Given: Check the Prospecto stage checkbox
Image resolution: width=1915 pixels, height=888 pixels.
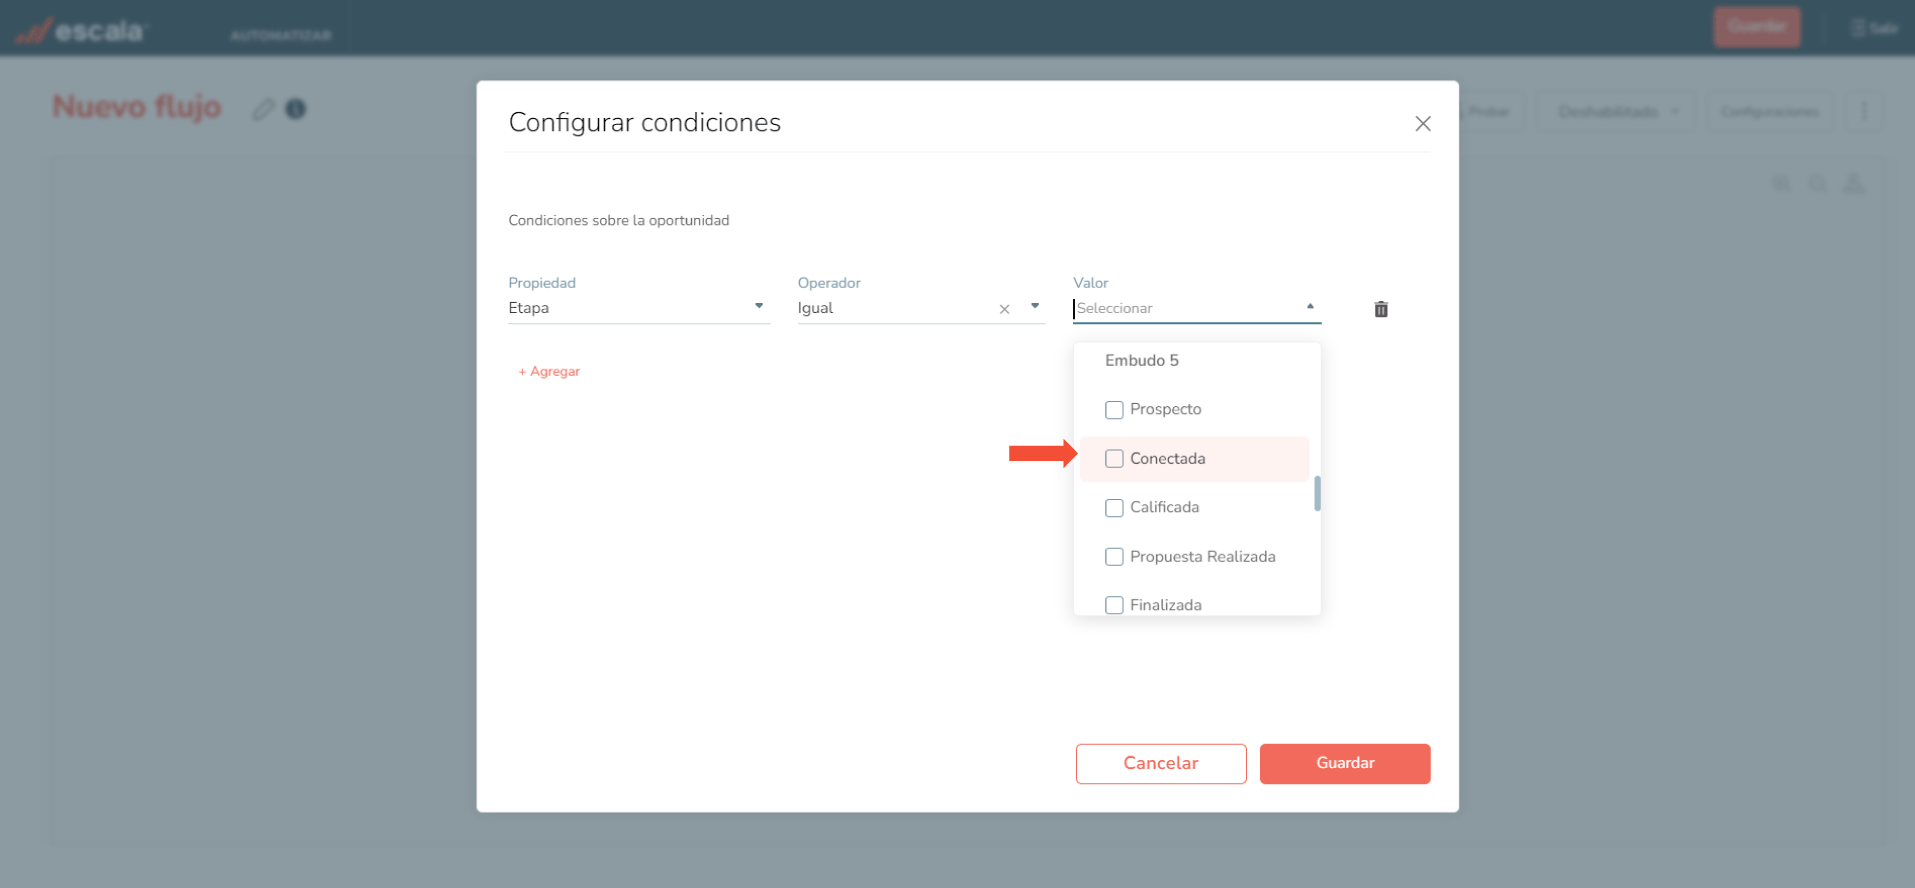Looking at the screenshot, I should [1114, 410].
